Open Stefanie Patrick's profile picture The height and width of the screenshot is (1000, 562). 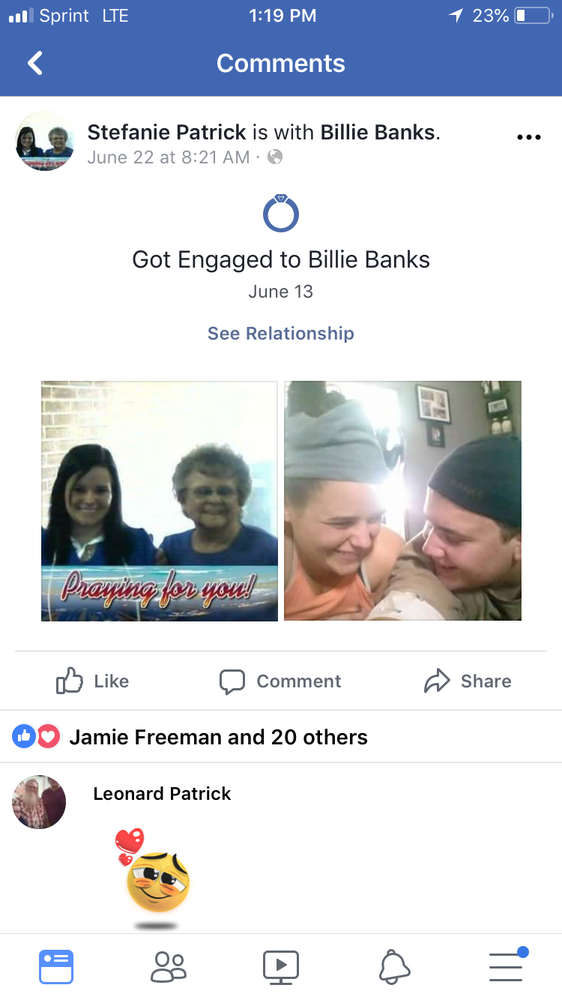click(45, 141)
